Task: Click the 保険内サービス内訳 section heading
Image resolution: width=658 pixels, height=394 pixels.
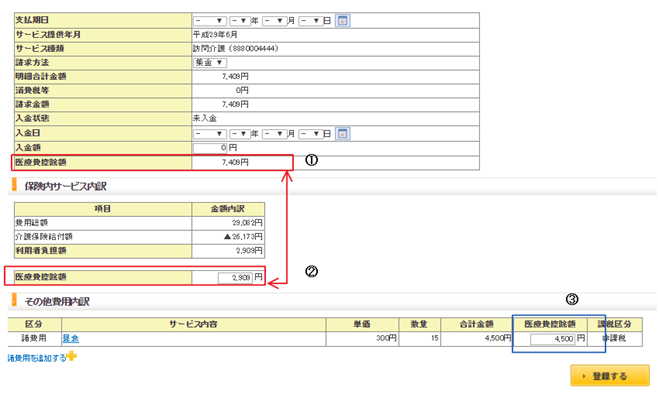Action: coord(65,186)
